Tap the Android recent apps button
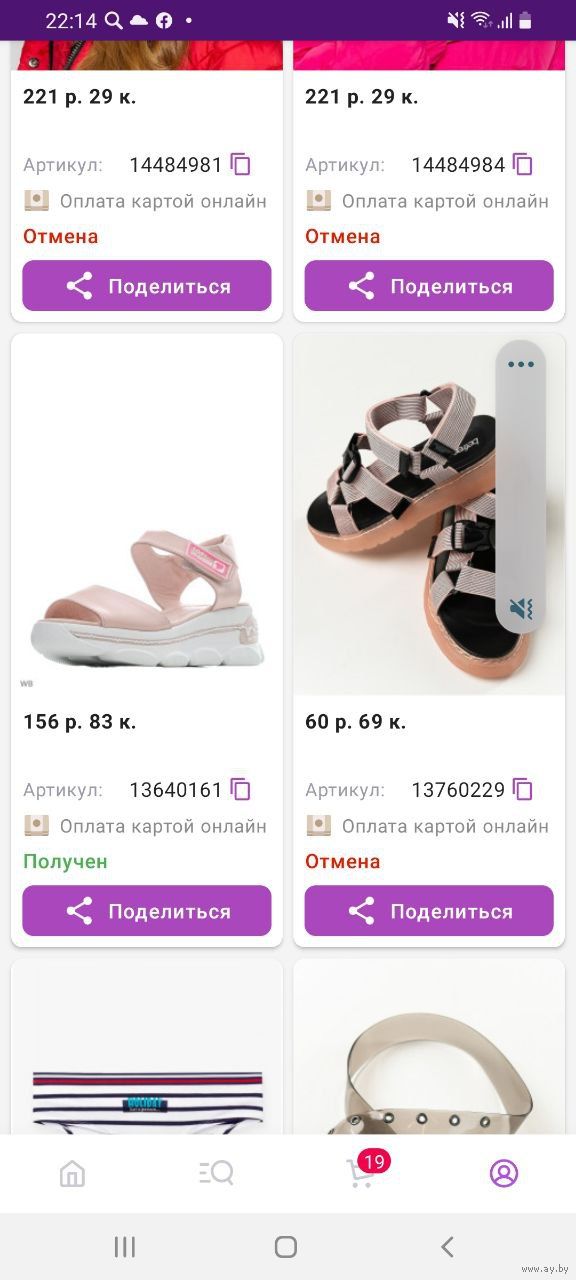 [125, 1246]
